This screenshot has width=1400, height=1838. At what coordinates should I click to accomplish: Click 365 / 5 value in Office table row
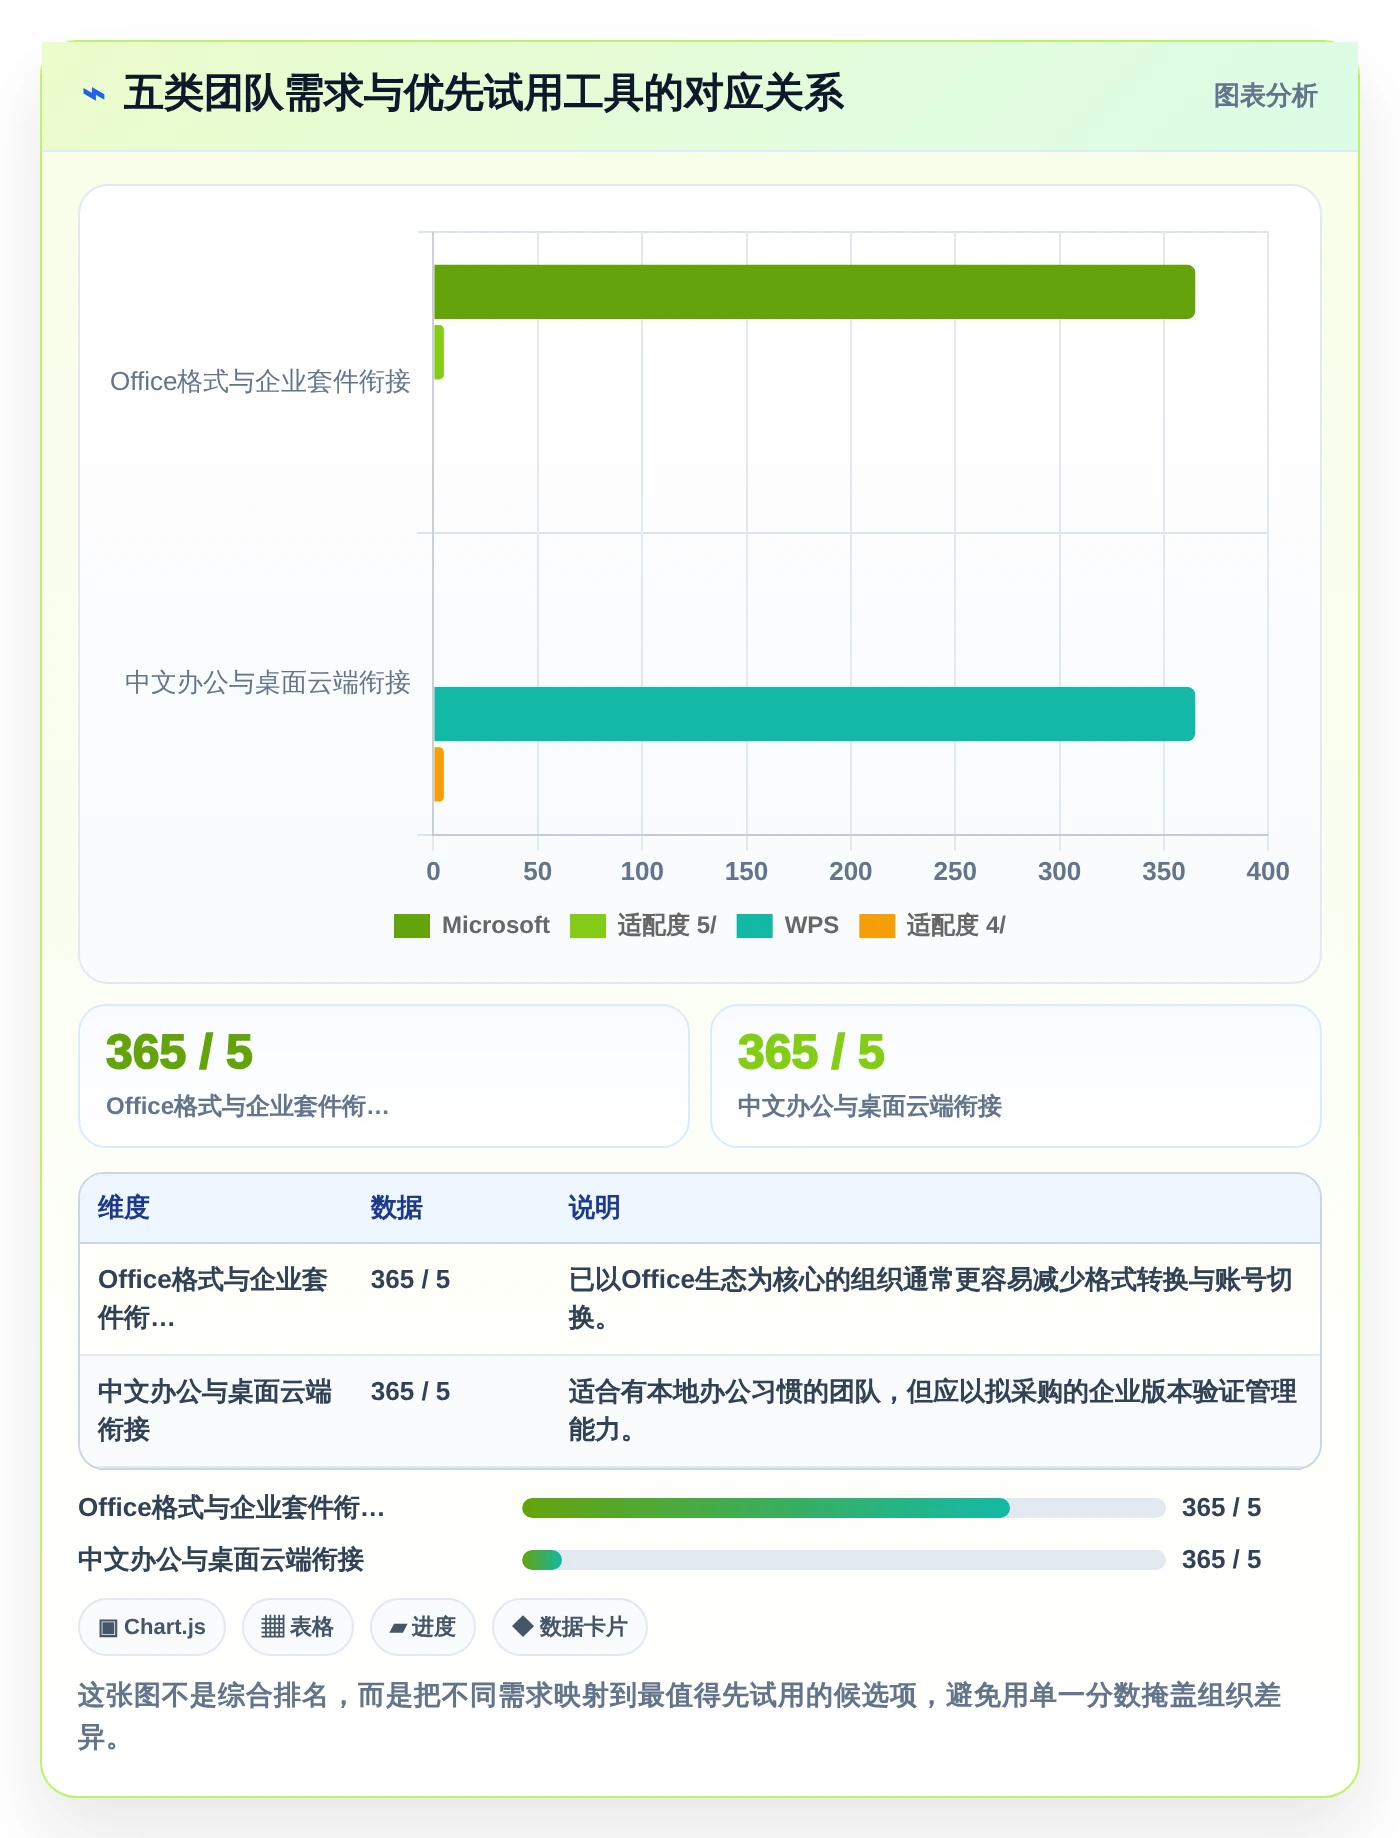coord(411,1280)
